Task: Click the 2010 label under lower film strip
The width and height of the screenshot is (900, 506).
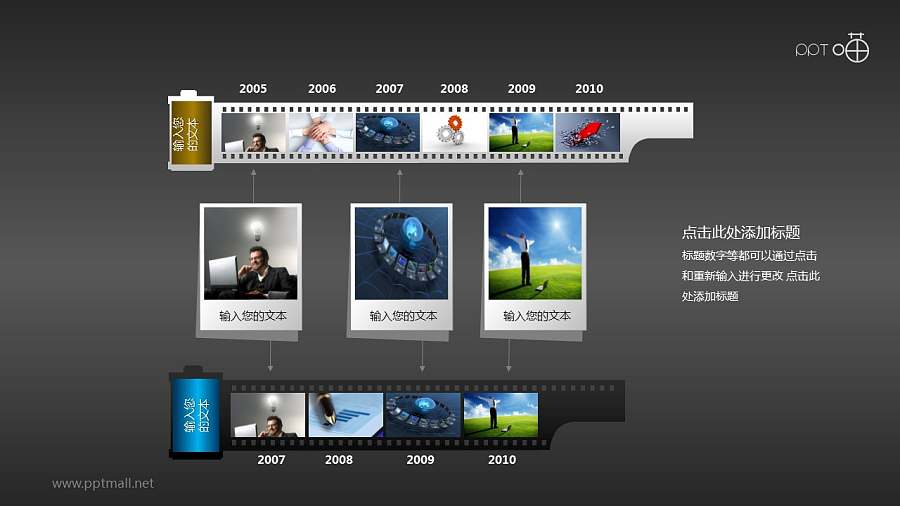Action: (x=502, y=460)
